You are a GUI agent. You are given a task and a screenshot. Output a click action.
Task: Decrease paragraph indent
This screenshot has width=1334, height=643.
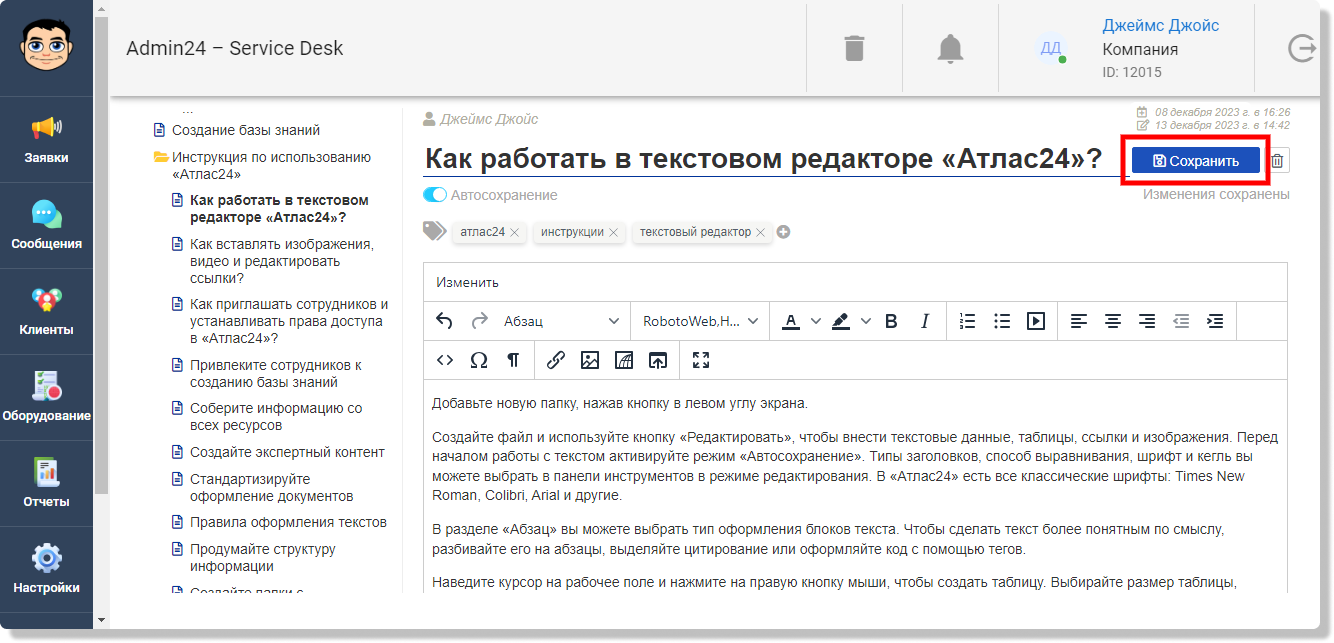click(x=1181, y=321)
